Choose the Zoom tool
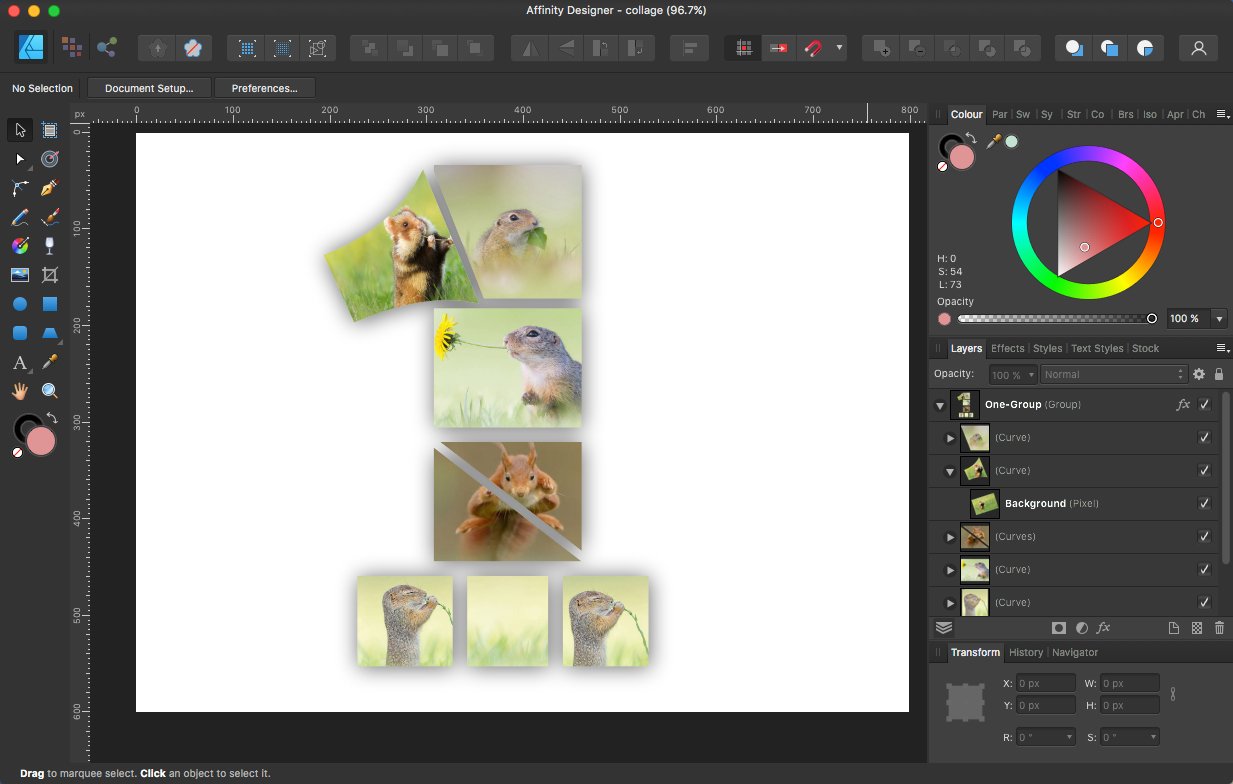 click(x=49, y=390)
